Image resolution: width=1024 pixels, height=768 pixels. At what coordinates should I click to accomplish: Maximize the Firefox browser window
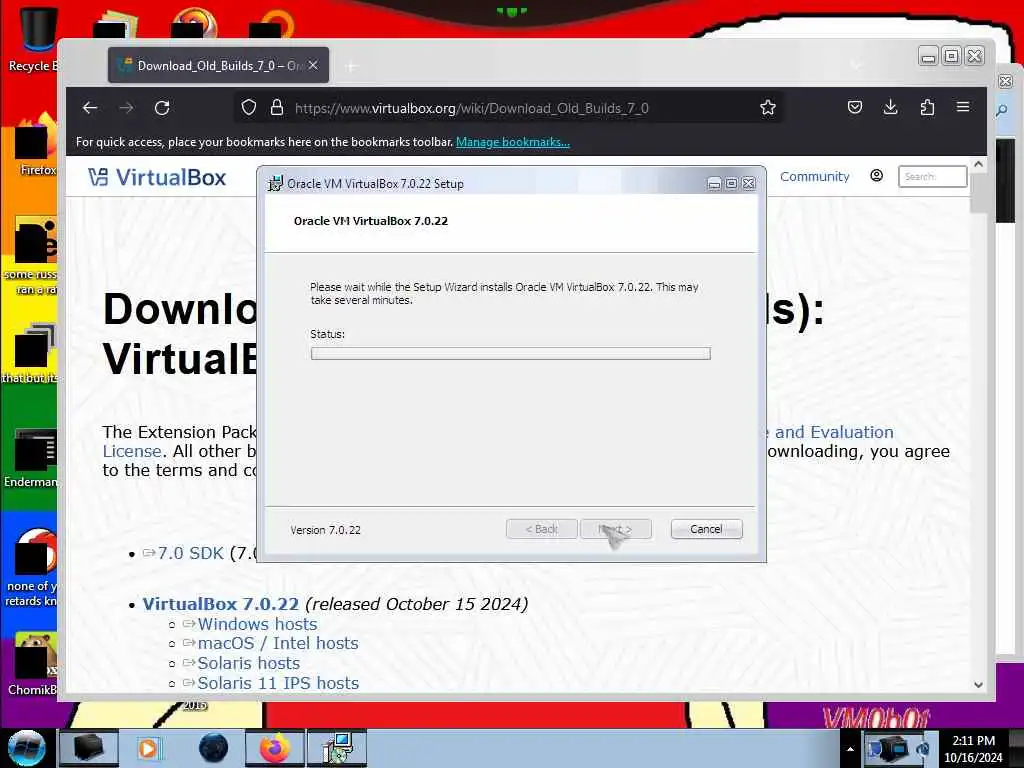click(952, 57)
